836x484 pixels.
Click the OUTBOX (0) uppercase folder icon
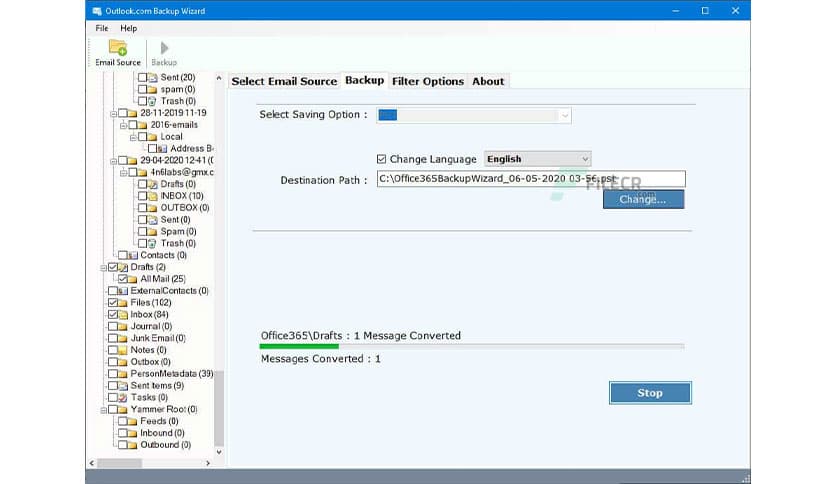coord(152,208)
